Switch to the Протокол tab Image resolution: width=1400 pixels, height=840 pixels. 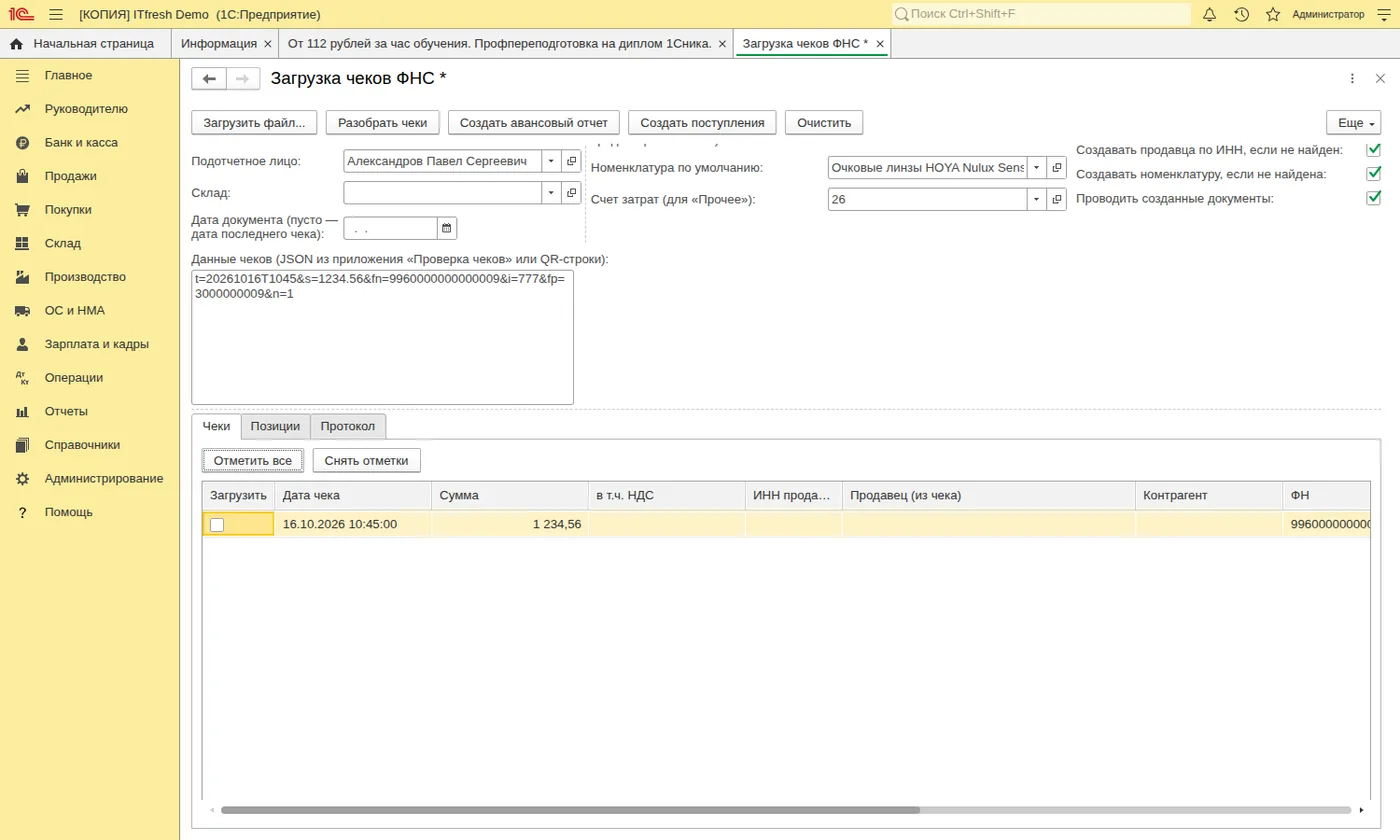348,426
